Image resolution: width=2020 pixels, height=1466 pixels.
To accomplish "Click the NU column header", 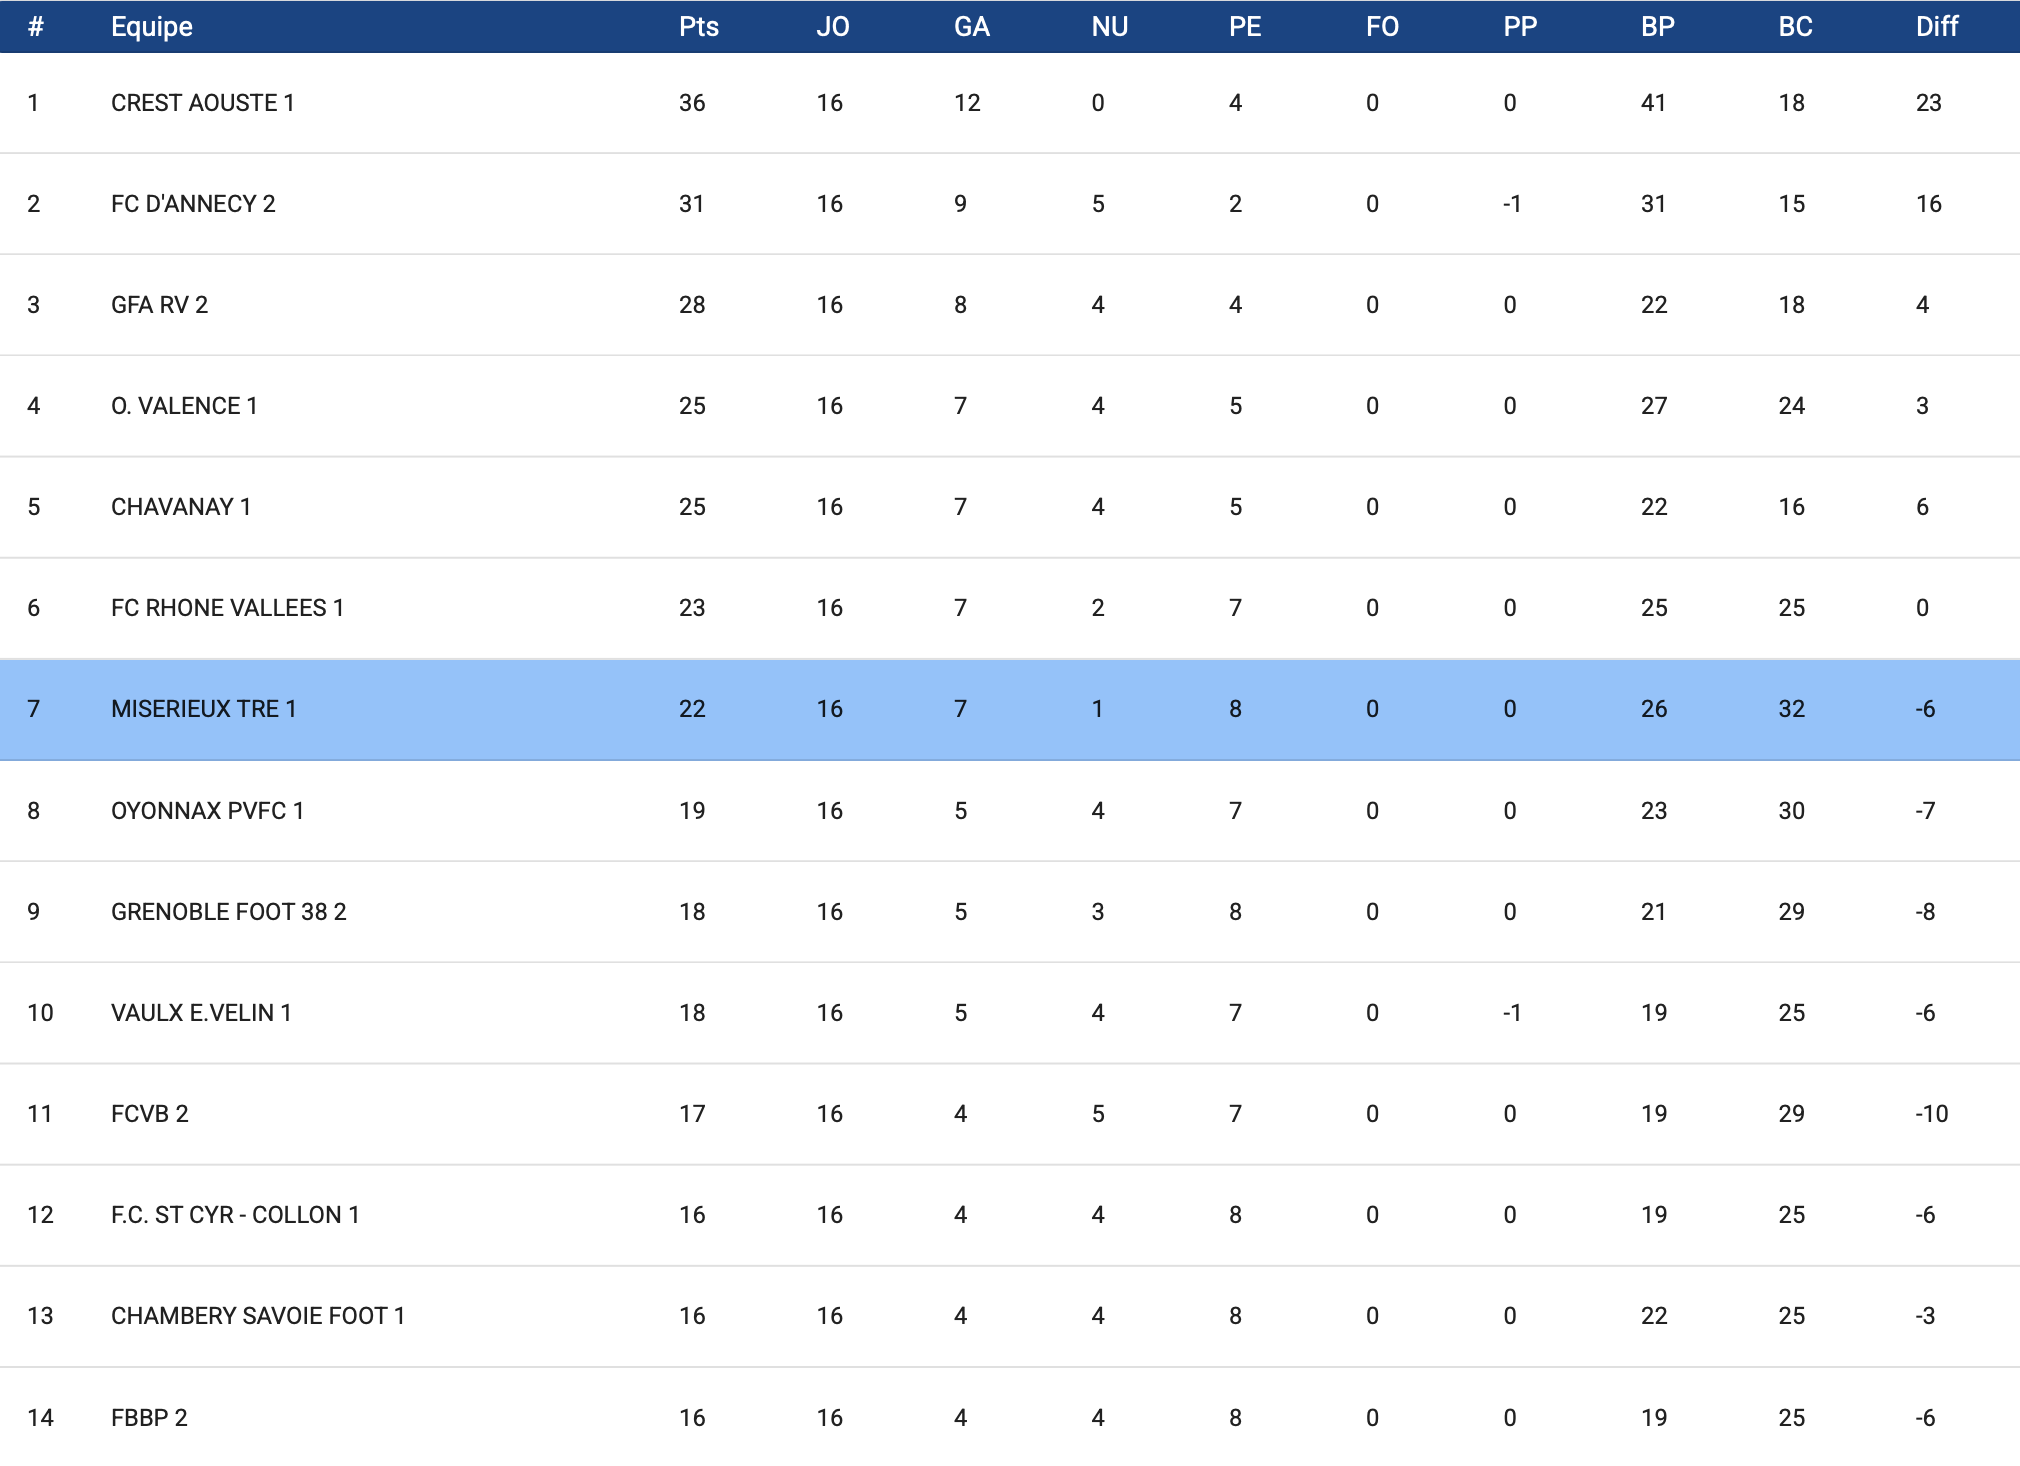I will tap(1109, 27).
